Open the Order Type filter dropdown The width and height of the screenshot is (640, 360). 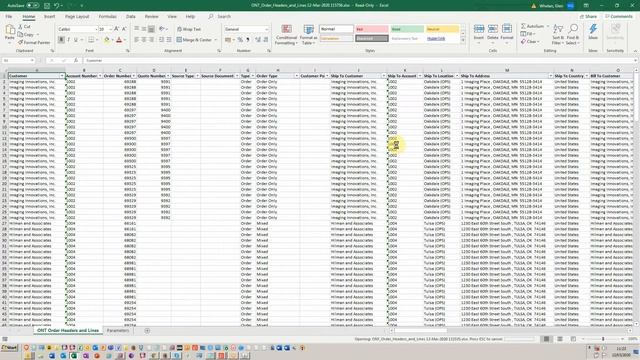[297, 76]
